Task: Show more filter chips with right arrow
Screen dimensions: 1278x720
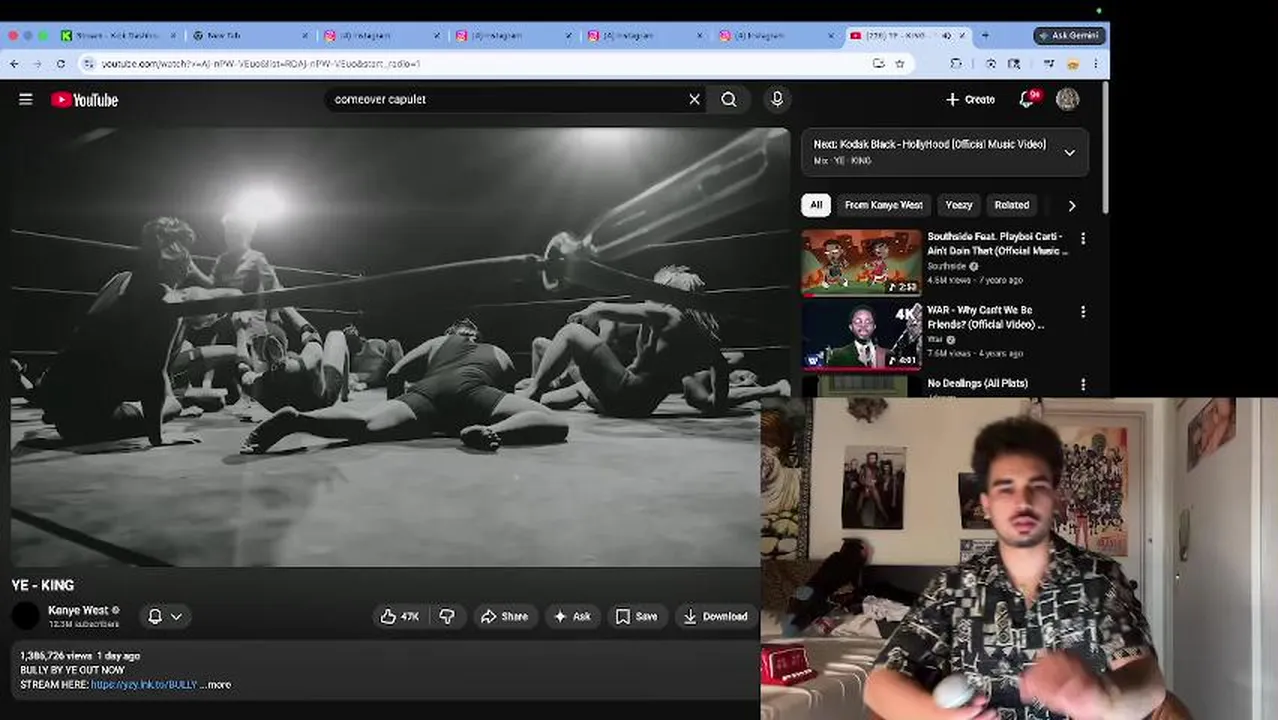Action: [1071, 205]
